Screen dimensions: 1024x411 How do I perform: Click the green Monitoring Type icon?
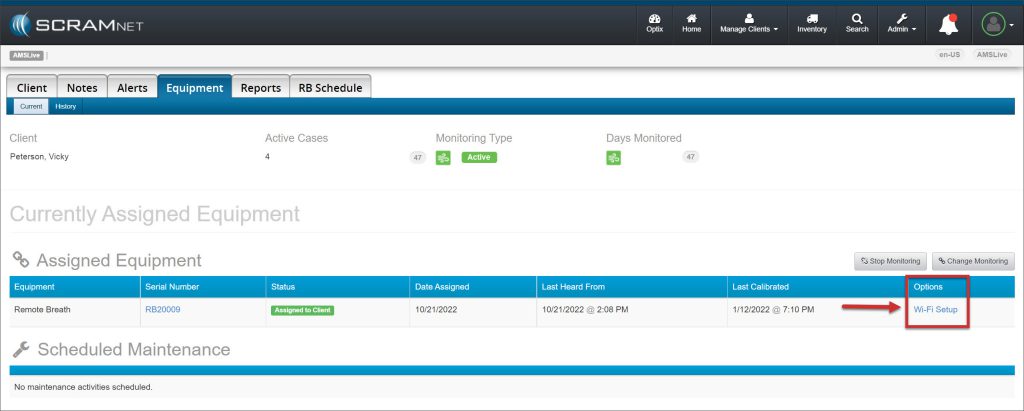443,157
